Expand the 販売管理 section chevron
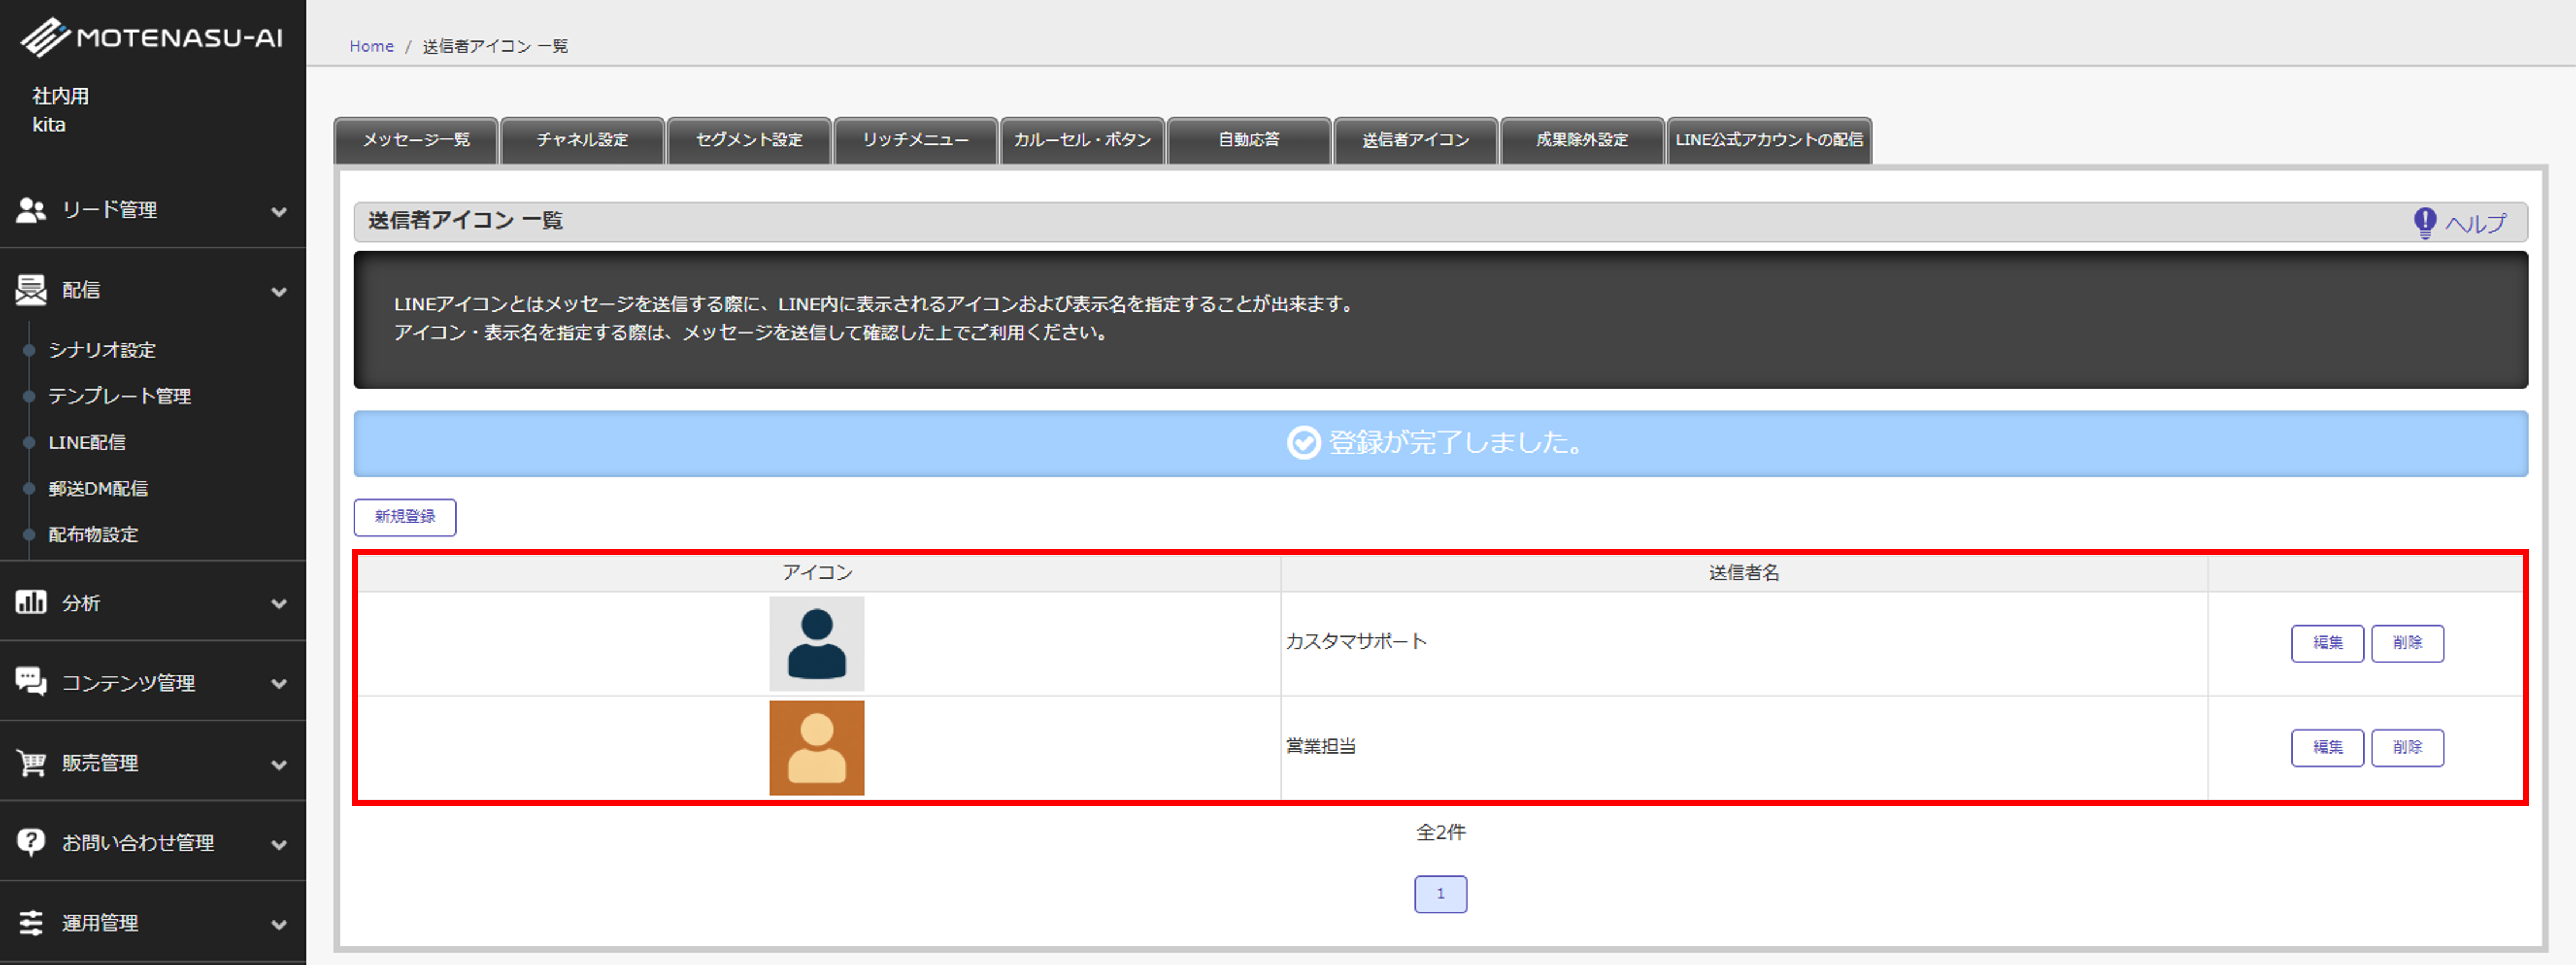 pyautogui.click(x=279, y=764)
